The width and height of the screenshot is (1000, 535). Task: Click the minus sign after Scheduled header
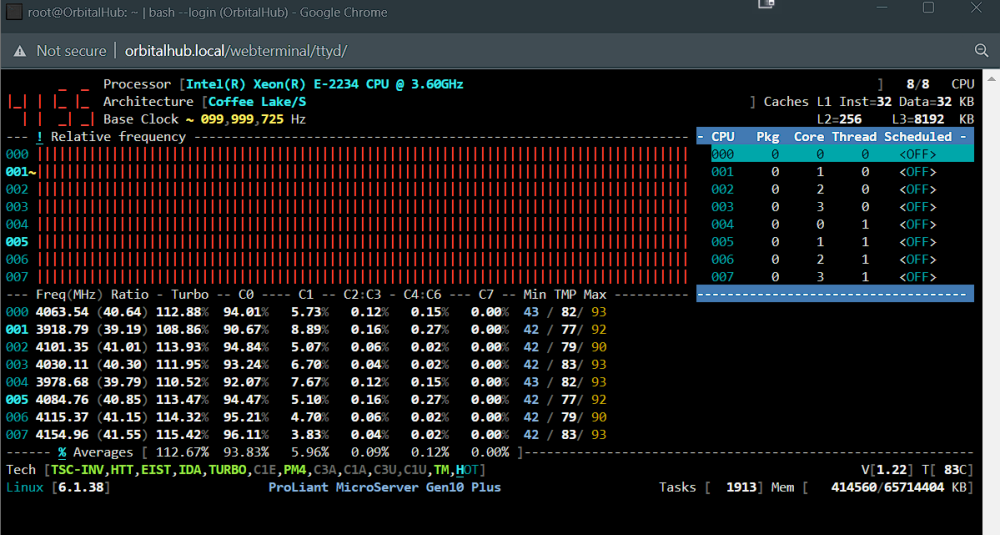(963, 137)
